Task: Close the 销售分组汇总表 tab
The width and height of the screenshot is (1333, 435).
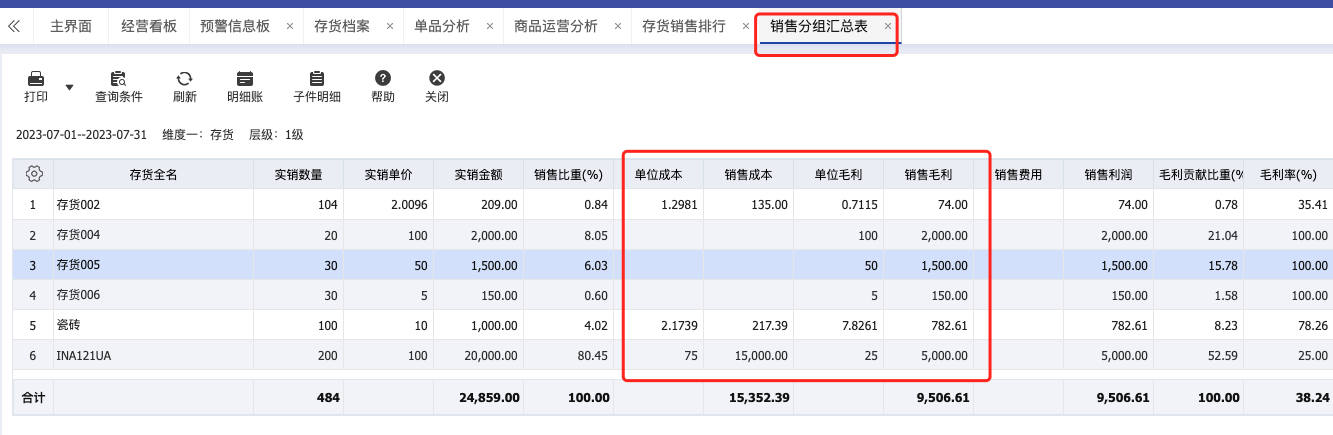Action: click(x=888, y=27)
